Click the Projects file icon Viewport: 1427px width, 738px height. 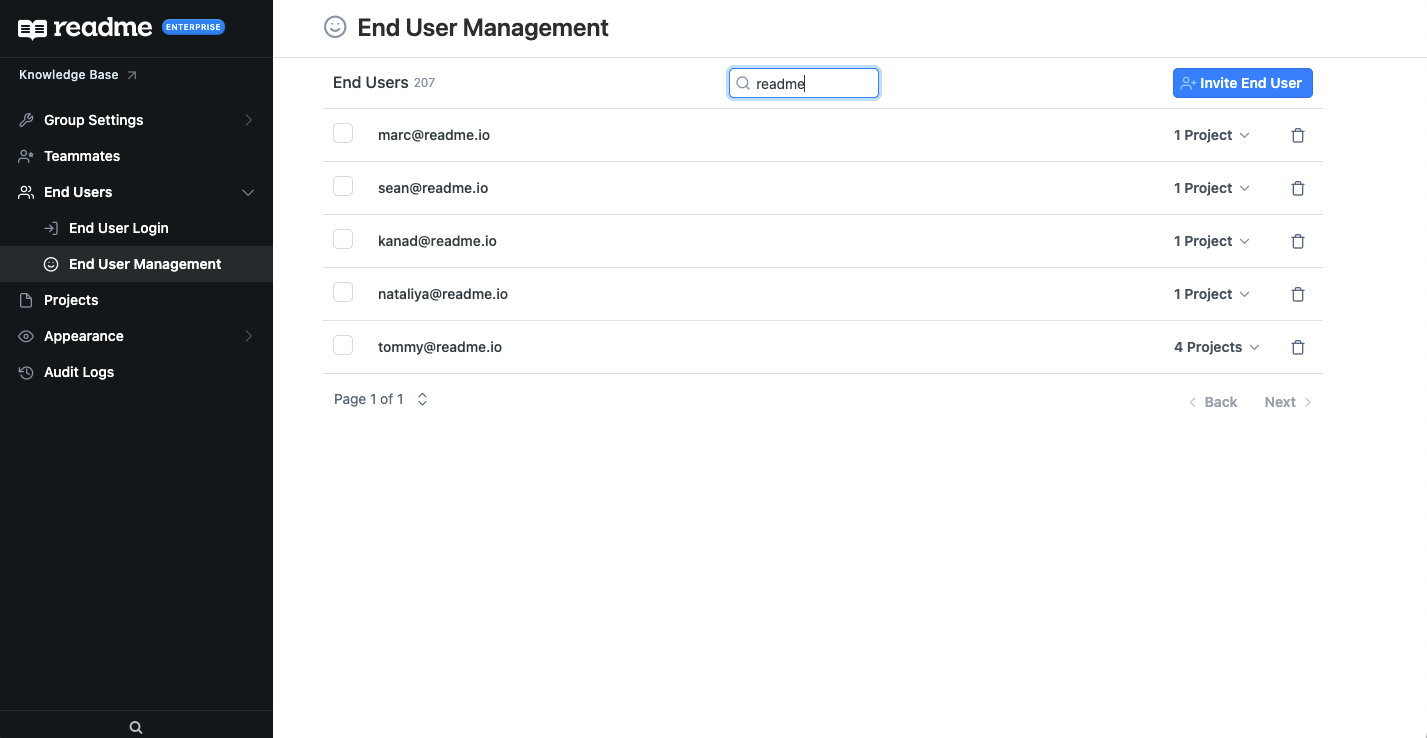pos(27,300)
